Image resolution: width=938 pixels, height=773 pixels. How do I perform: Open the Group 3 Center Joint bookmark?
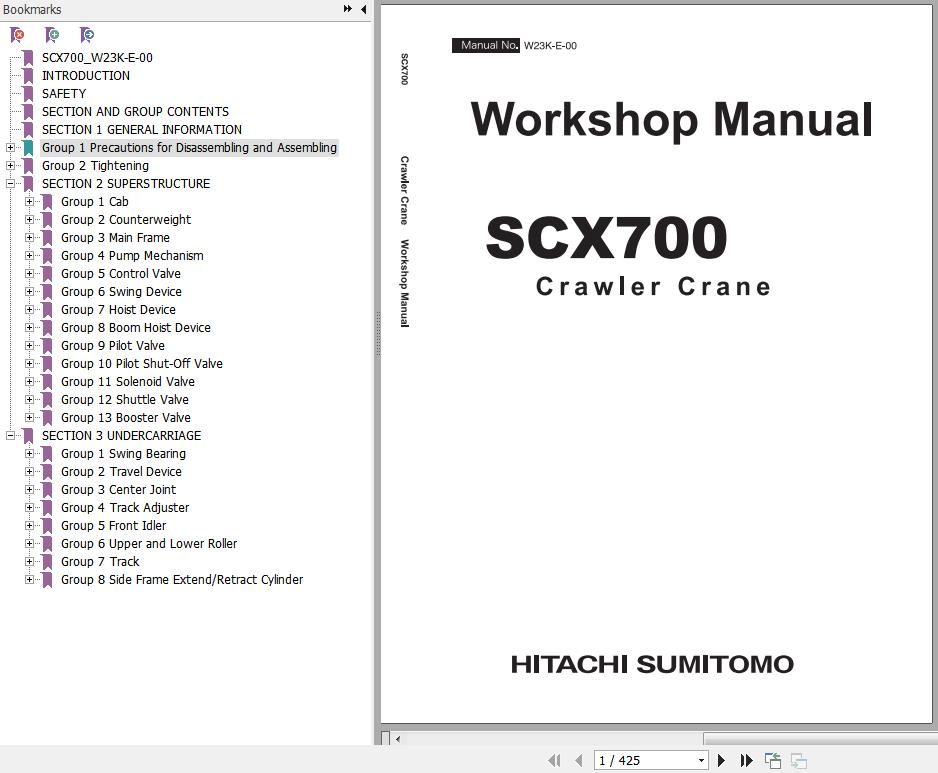pyautogui.click(x=118, y=489)
